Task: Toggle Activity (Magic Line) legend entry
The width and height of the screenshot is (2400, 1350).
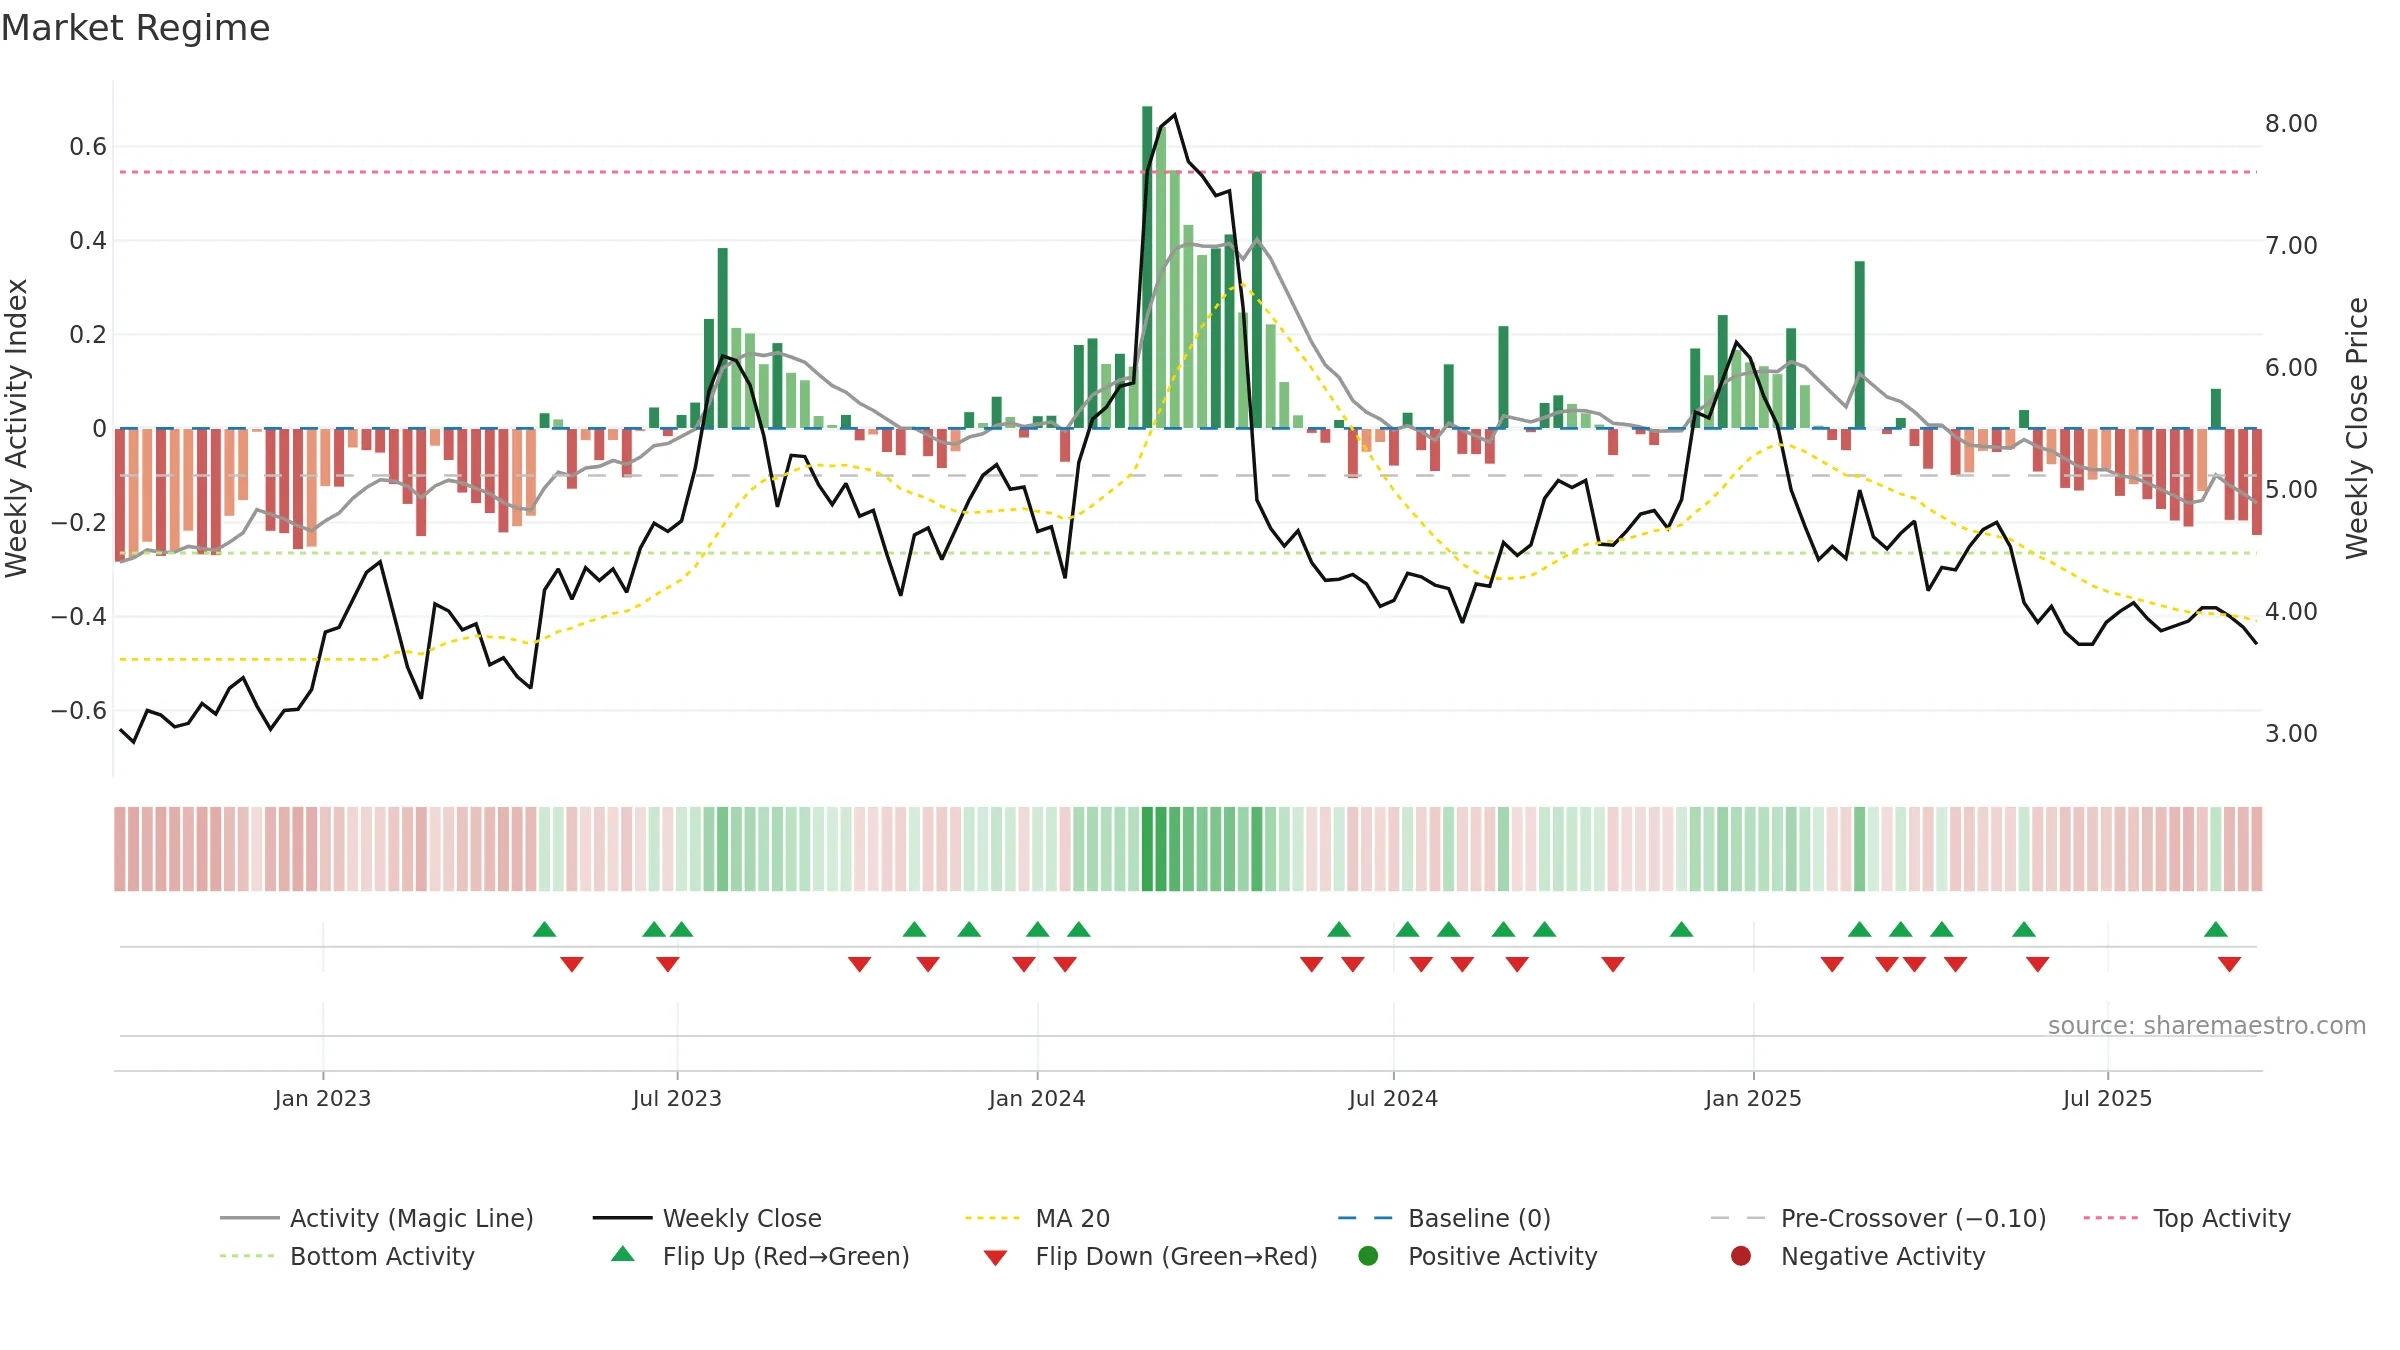Action: click(377, 1218)
